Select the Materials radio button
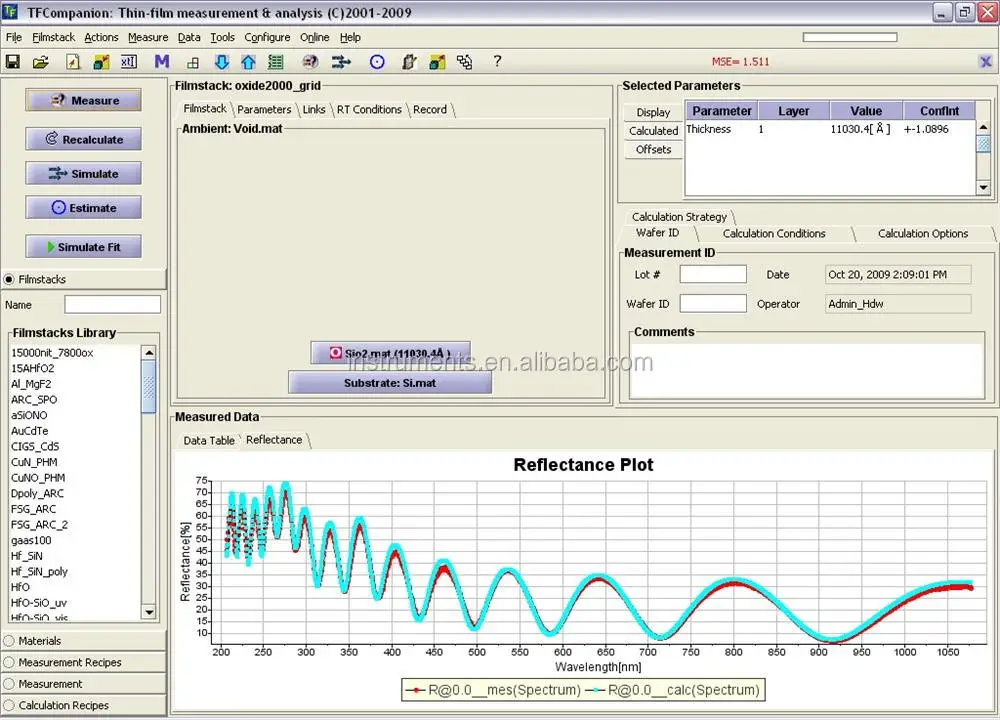The height and width of the screenshot is (720, 1000). (x=10, y=641)
